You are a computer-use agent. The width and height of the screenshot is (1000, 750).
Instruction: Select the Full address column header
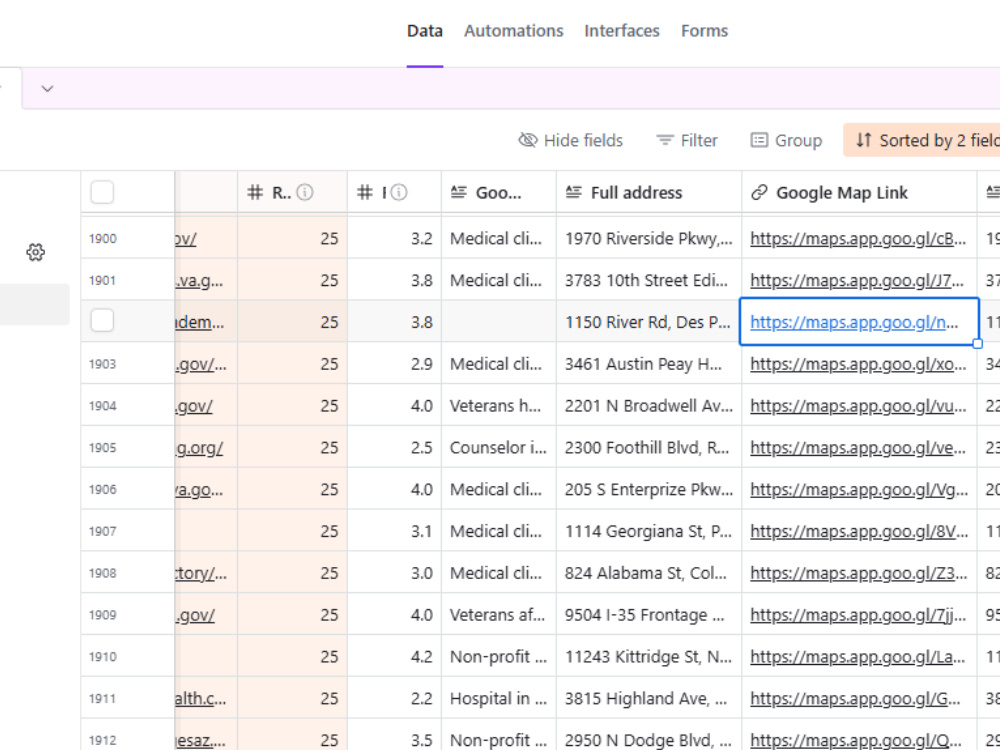[649, 192]
